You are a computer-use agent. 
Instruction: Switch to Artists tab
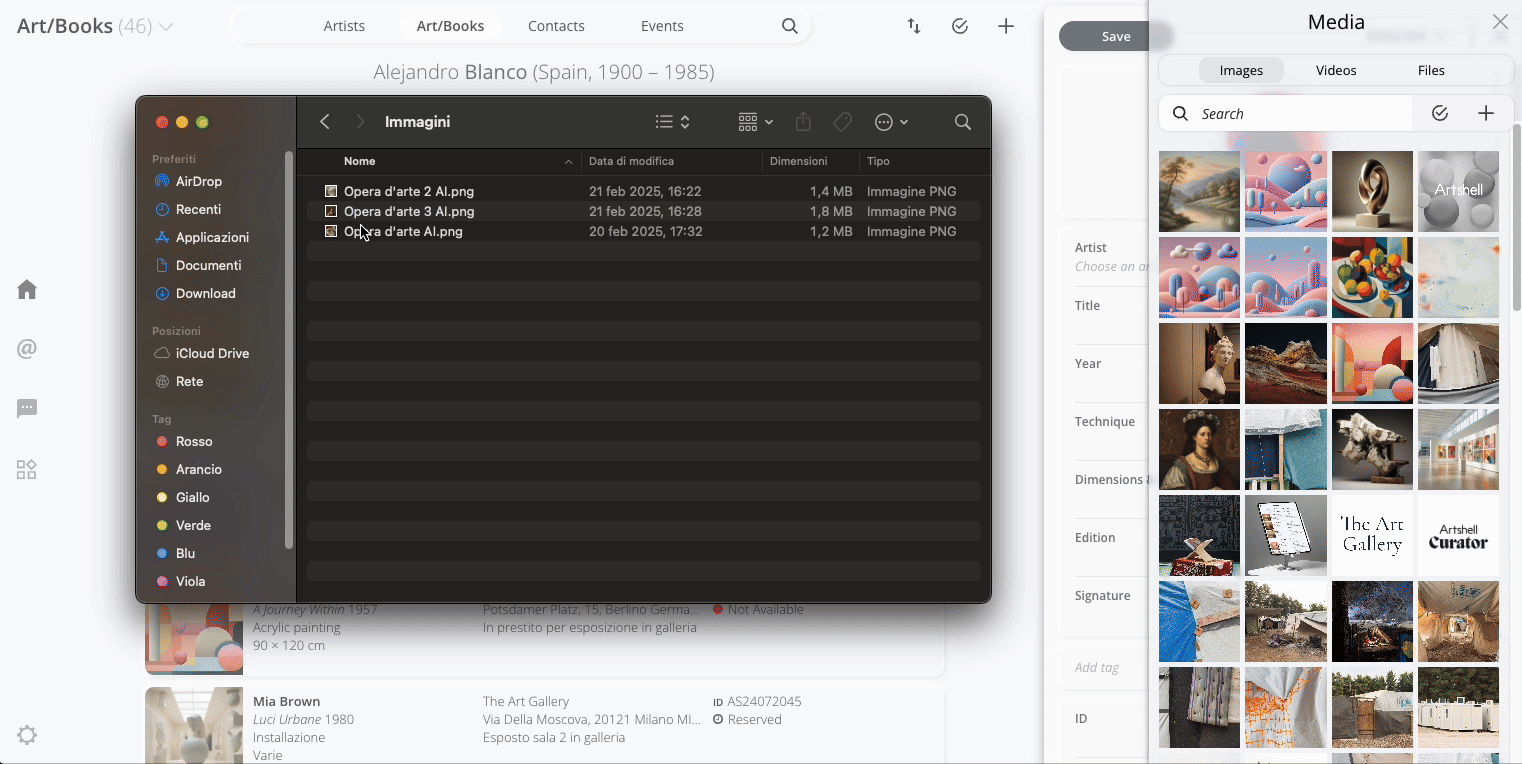coord(344,26)
